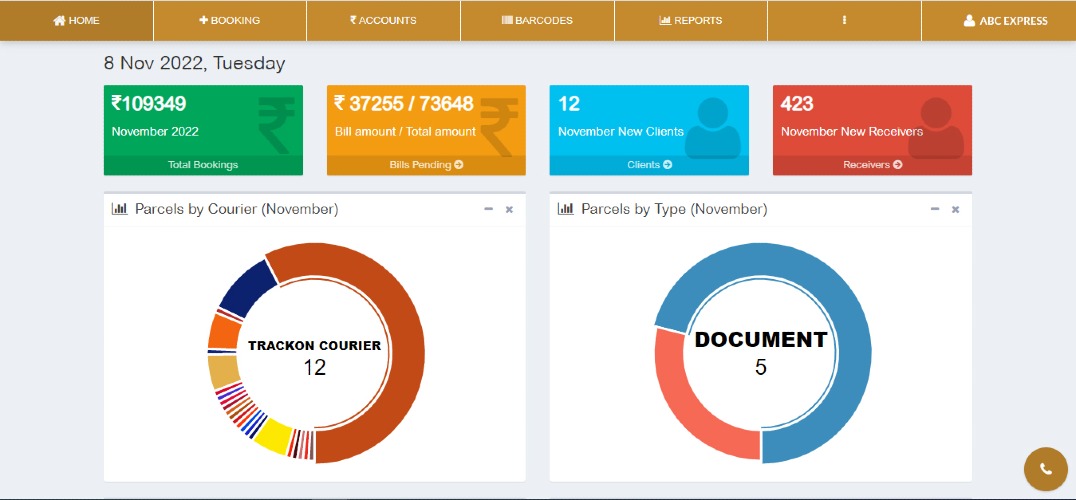Click the rupee icon on orange bills card
The image size is (1076, 500).
(498, 125)
